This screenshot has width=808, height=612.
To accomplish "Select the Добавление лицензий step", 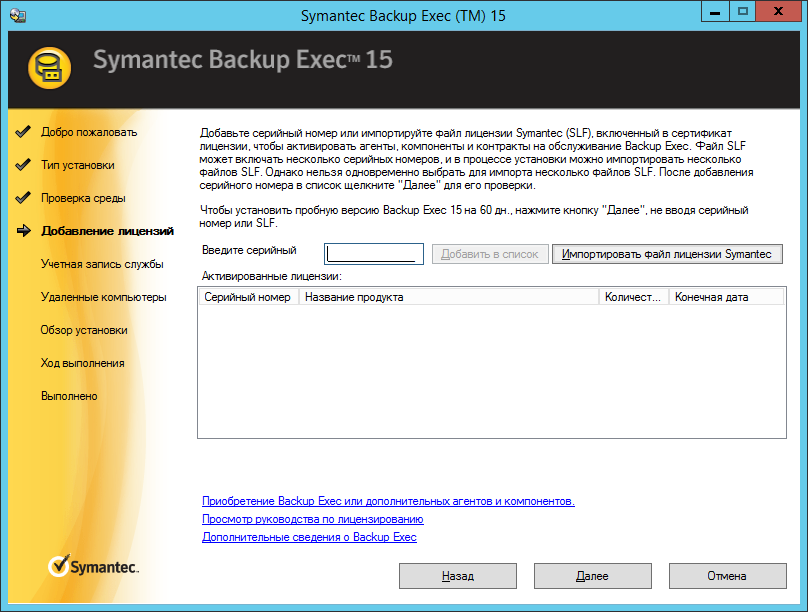I will point(107,231).
